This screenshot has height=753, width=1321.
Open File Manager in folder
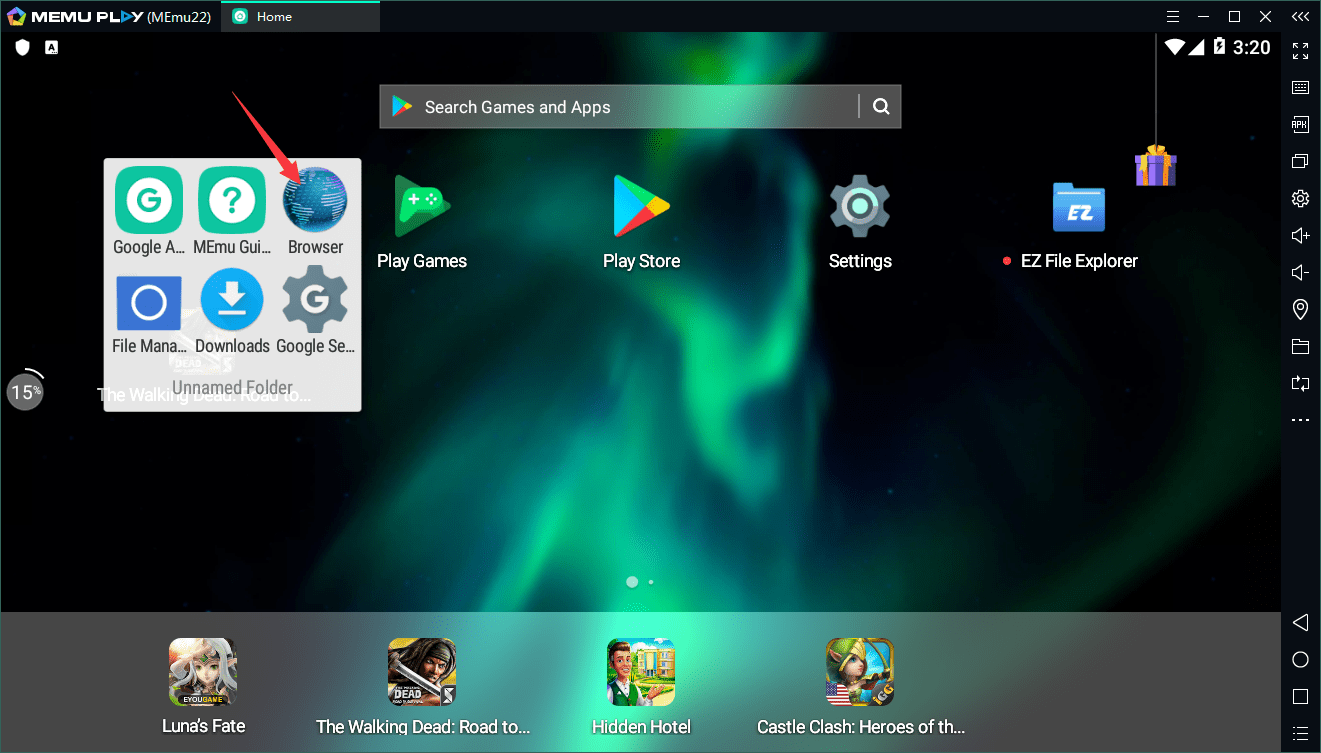click(149, 302)
